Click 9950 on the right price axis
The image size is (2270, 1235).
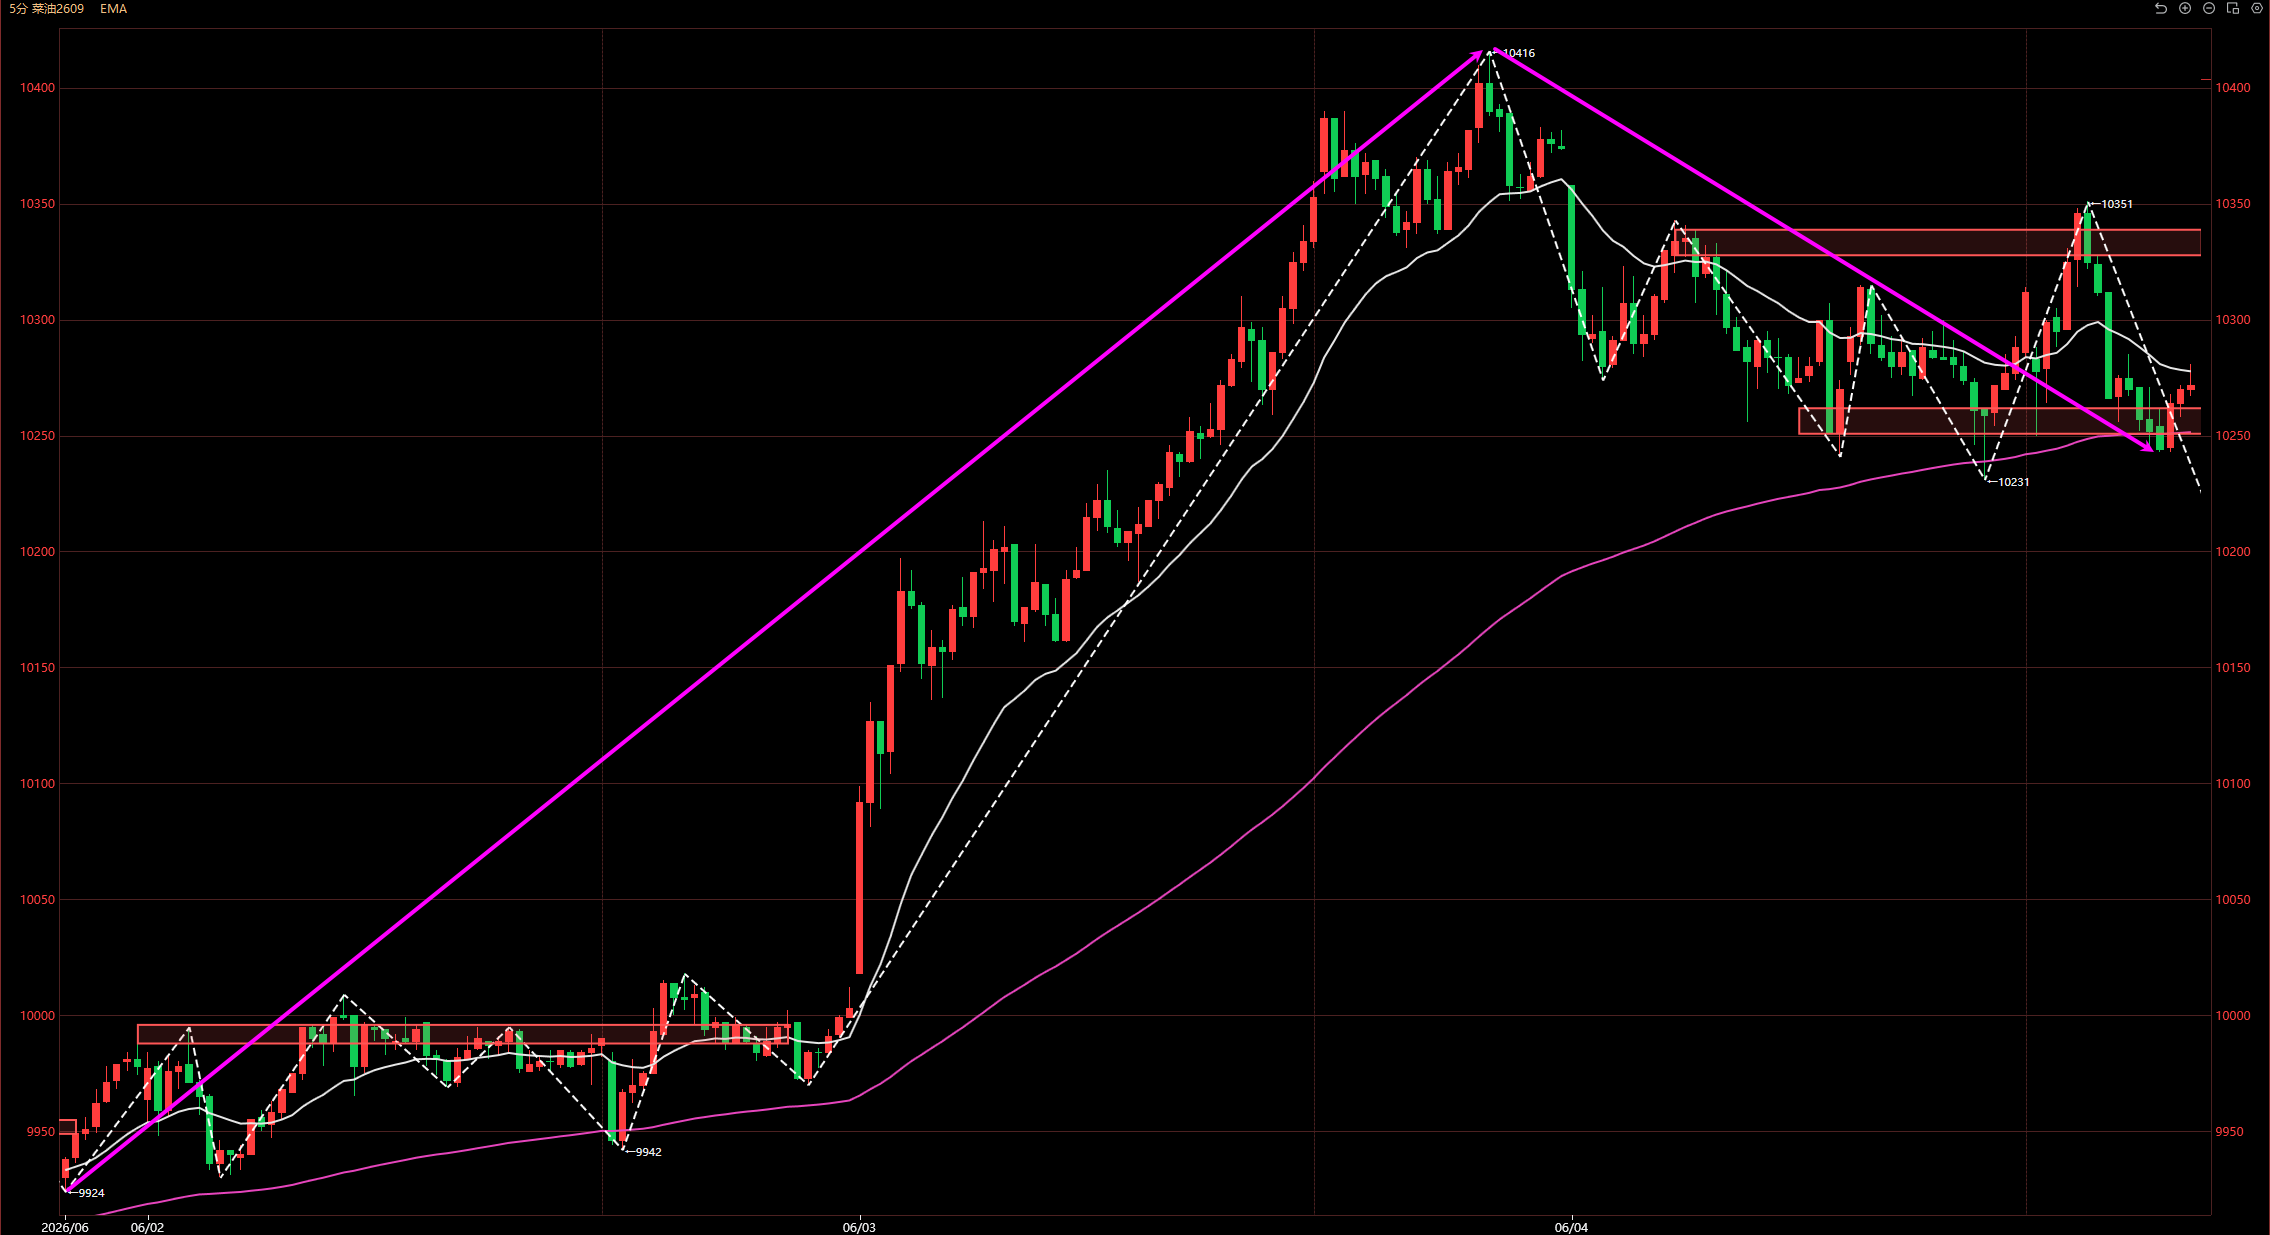[x=2230, y=1132]
